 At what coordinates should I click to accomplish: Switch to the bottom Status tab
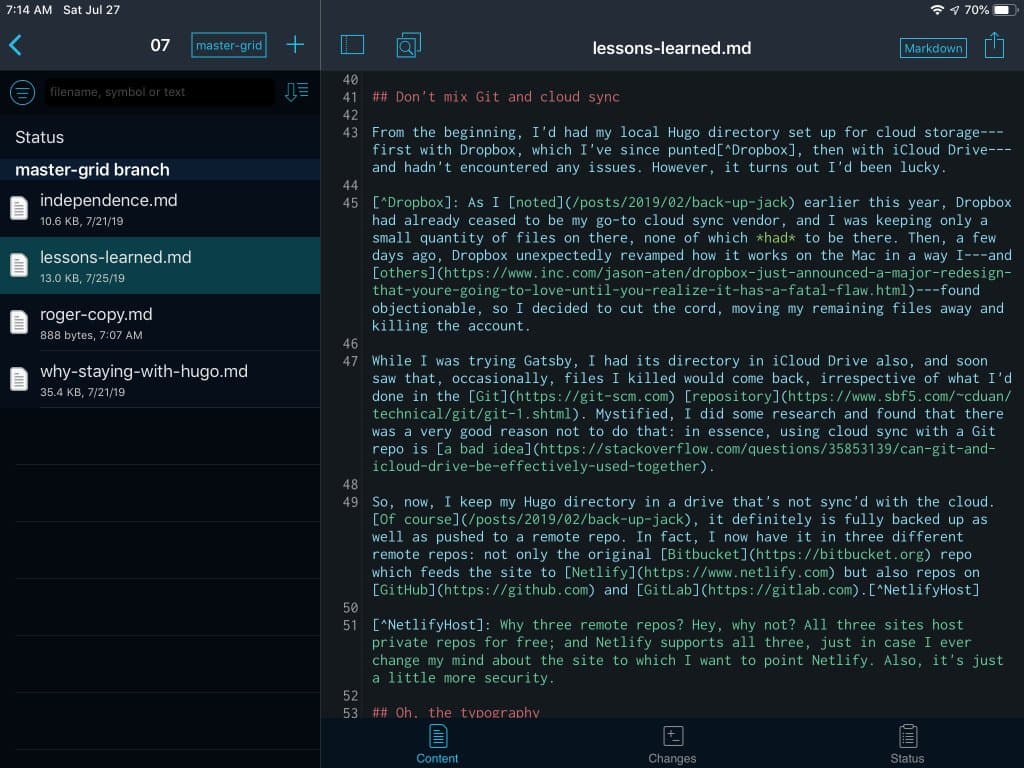point(907,744)
